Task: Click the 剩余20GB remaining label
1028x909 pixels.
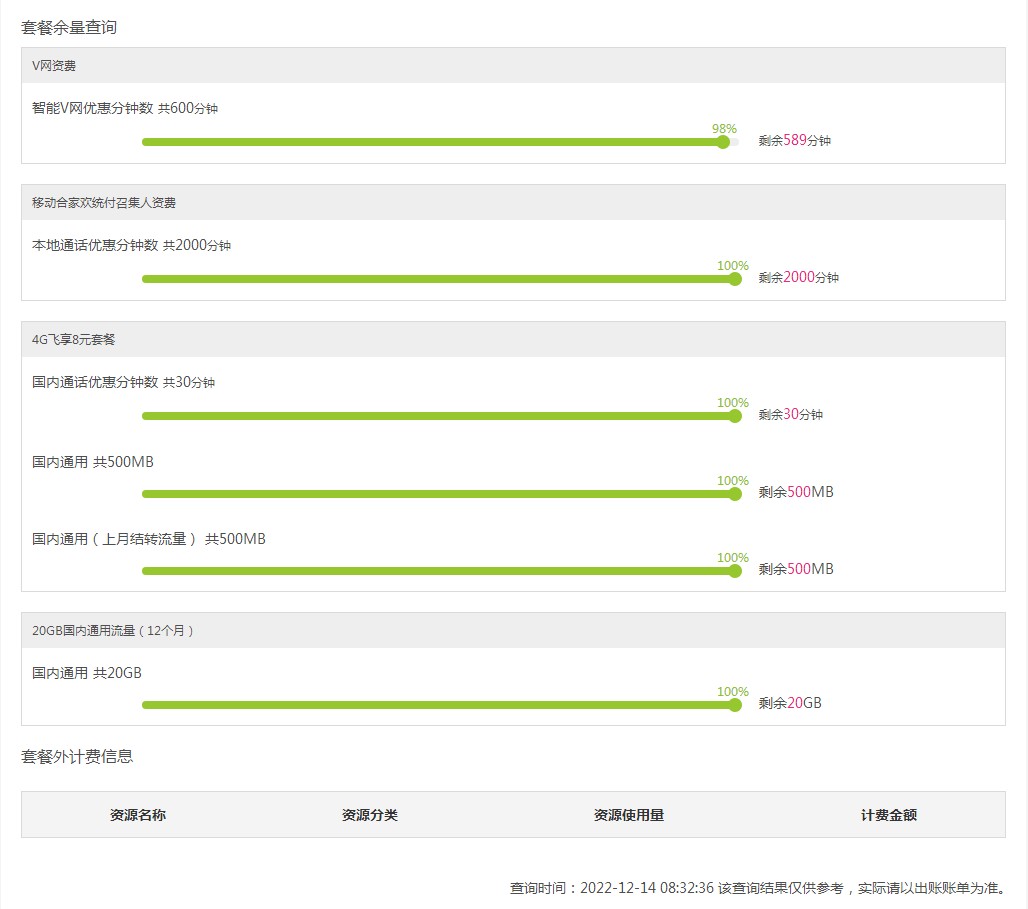Action: [x=790, y=704]
